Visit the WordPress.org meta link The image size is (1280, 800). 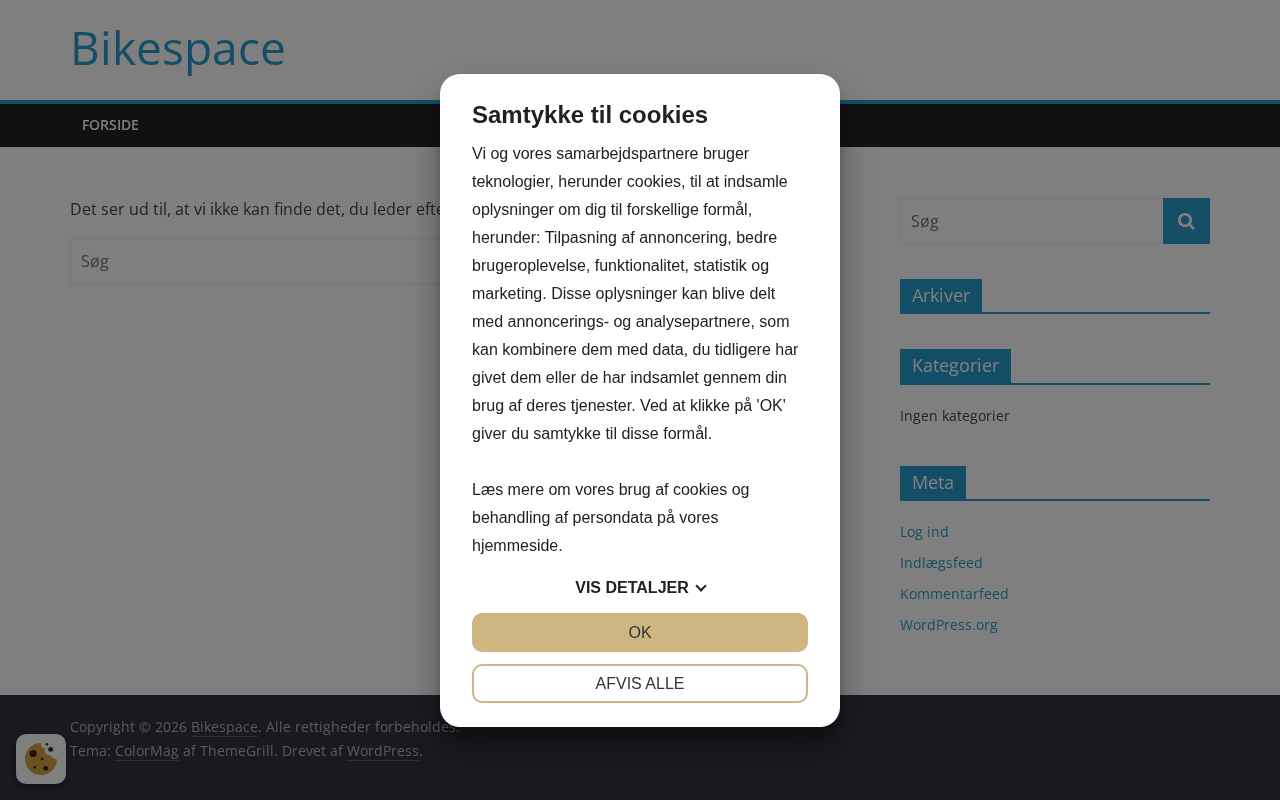949,625
